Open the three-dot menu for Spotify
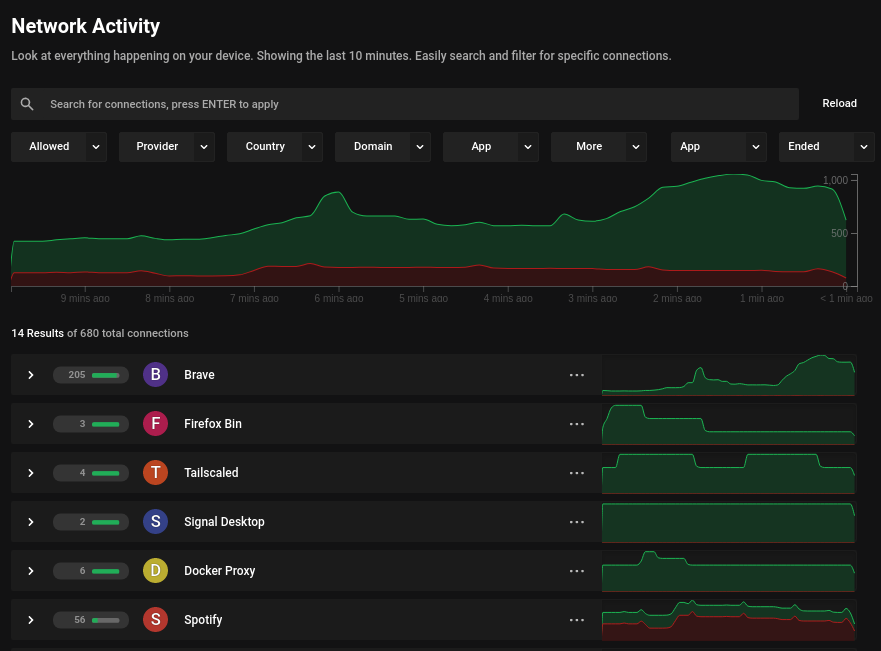 [x=577, y=620]
